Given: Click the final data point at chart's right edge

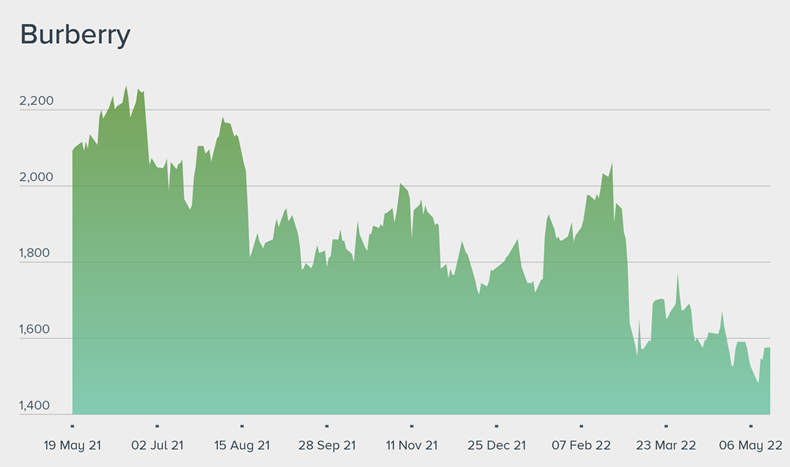Looking at the screenshot, I should coord(769,349).
